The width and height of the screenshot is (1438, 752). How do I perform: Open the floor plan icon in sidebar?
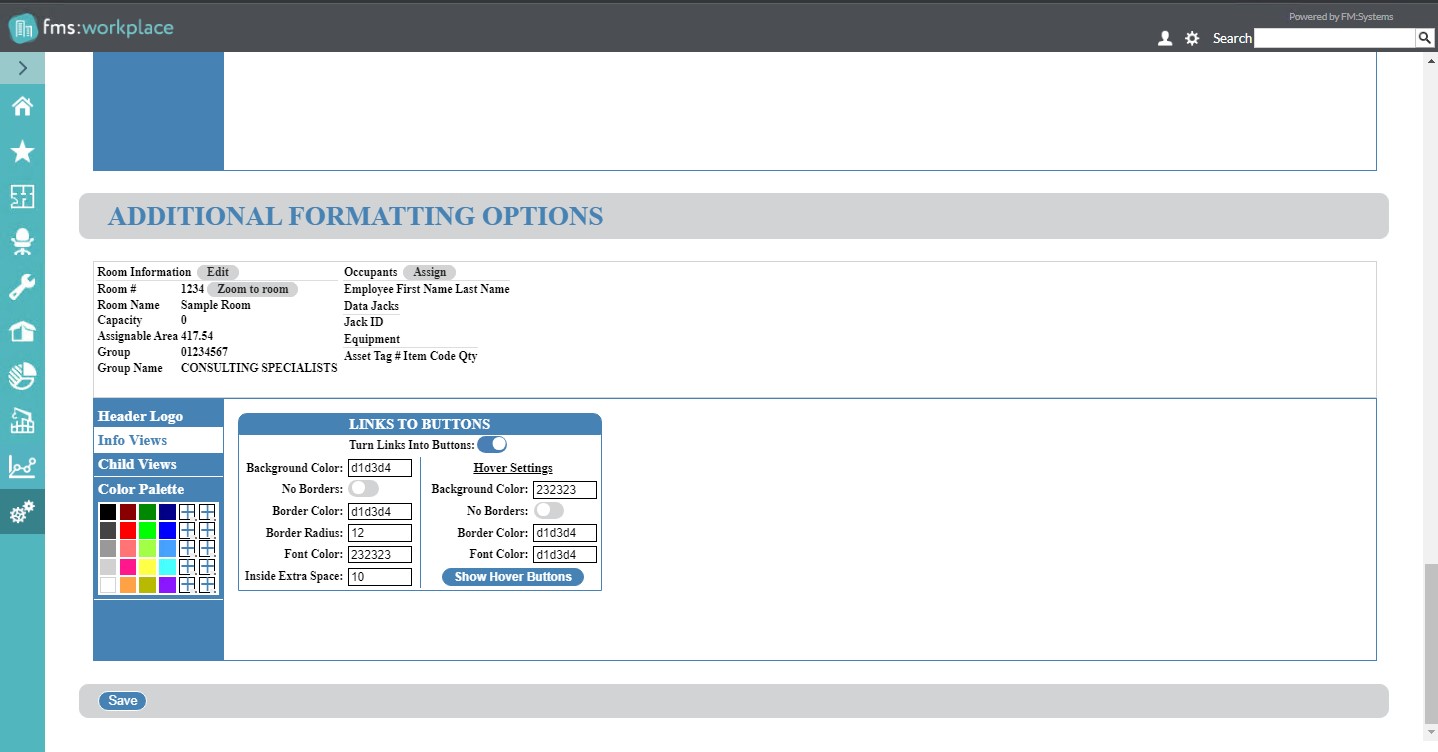(x=22, y=196)
